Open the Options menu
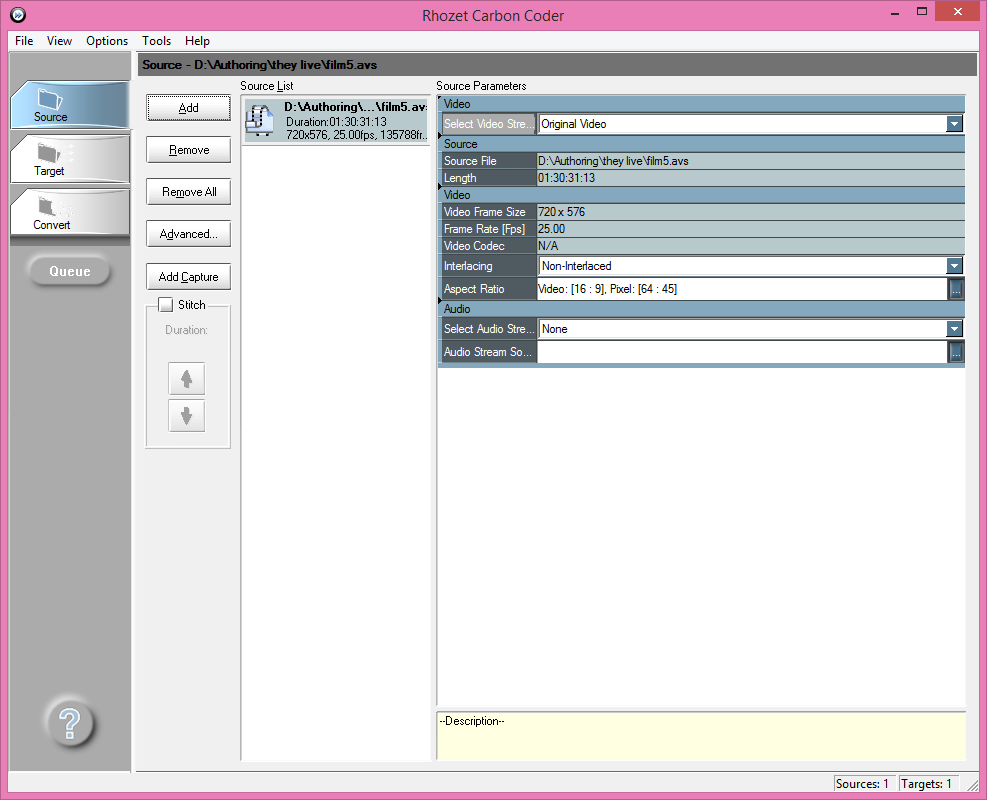The image size is (987, 800). [107, 41]
